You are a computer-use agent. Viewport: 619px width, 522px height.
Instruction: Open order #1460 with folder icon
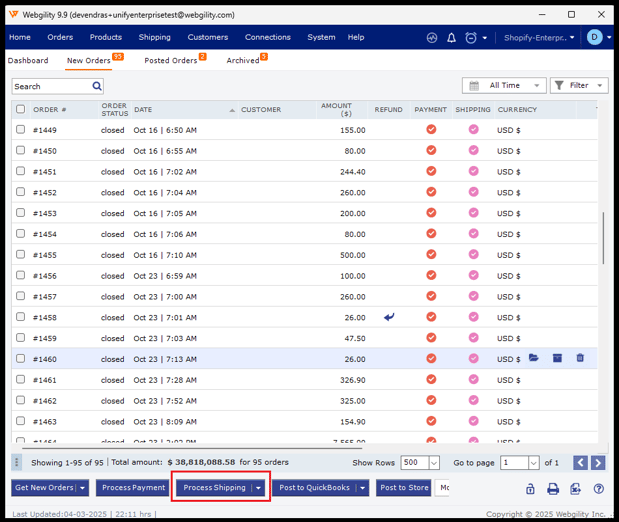point(534,358)
